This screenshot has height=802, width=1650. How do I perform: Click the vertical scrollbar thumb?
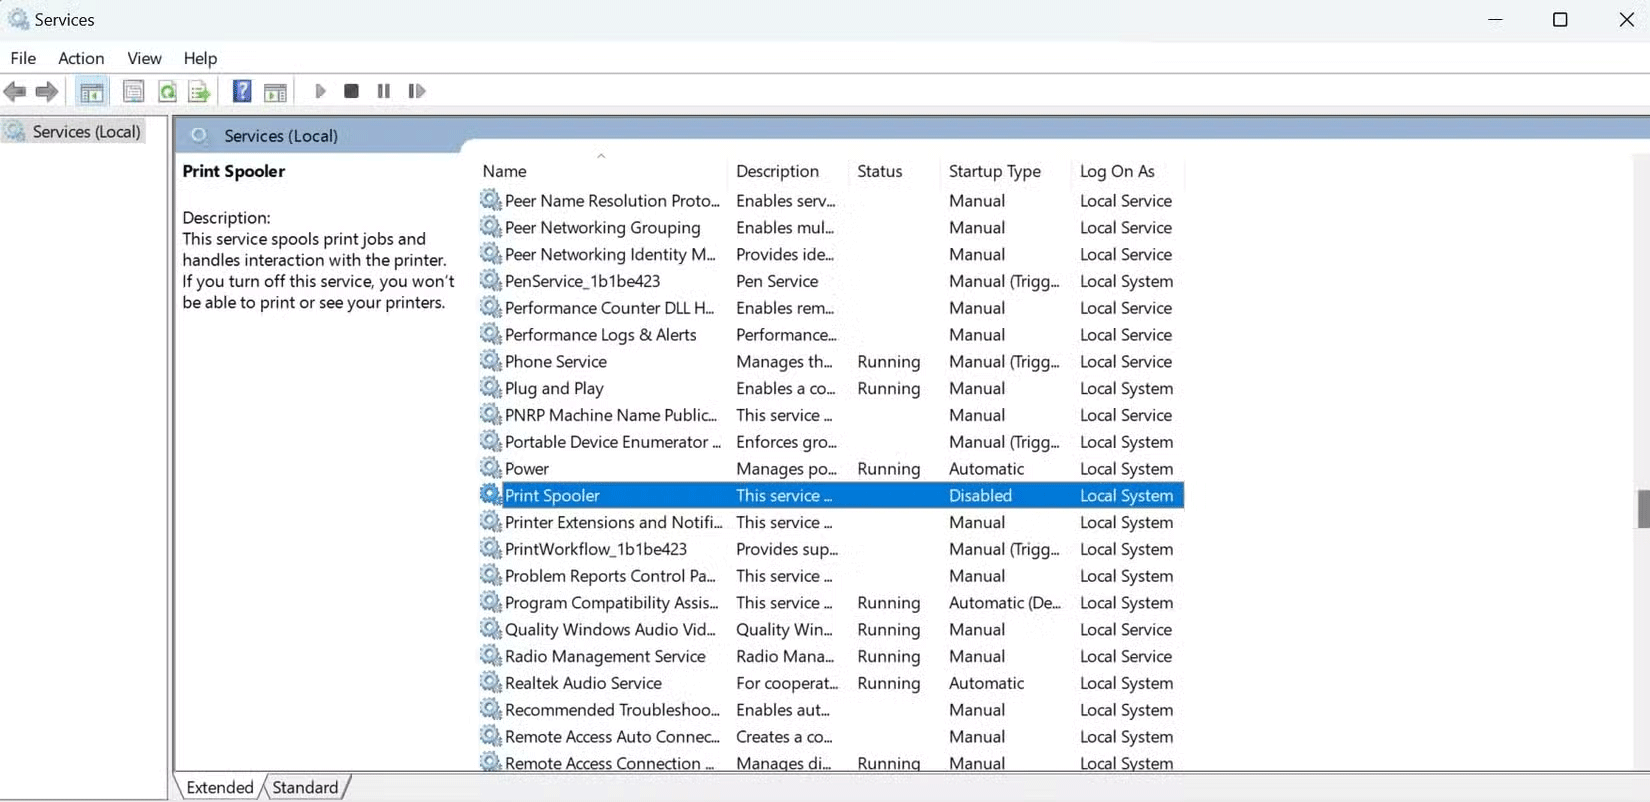pos(1642,509)
